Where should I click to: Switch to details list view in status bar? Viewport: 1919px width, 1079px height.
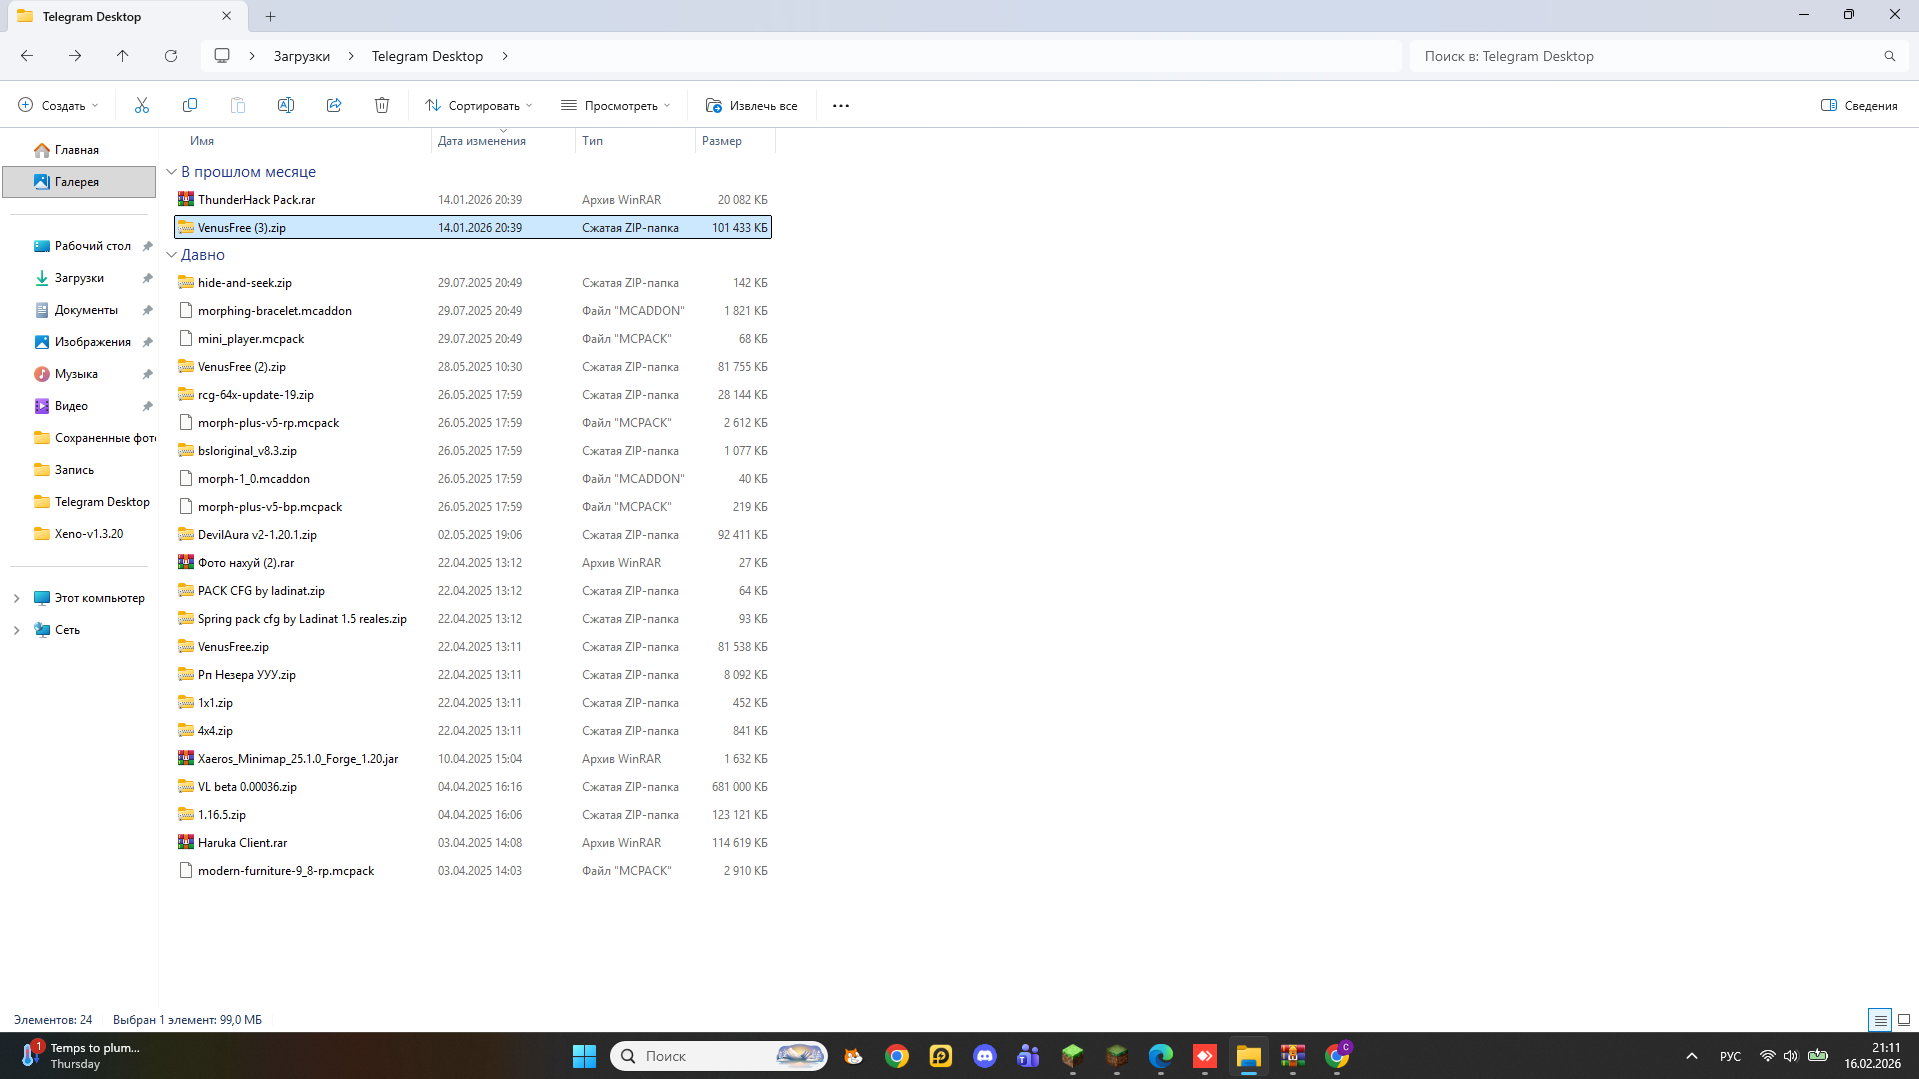point(1880,1020)
